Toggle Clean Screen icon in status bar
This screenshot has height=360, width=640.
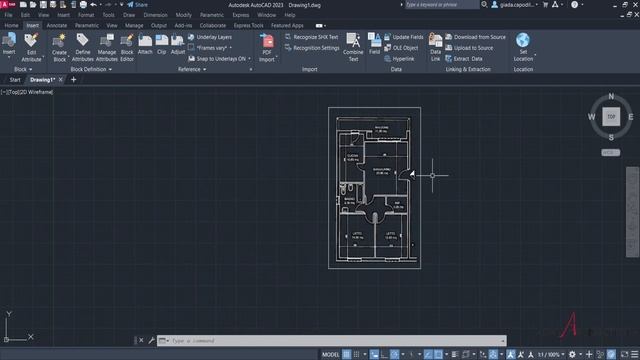[624, 355]
